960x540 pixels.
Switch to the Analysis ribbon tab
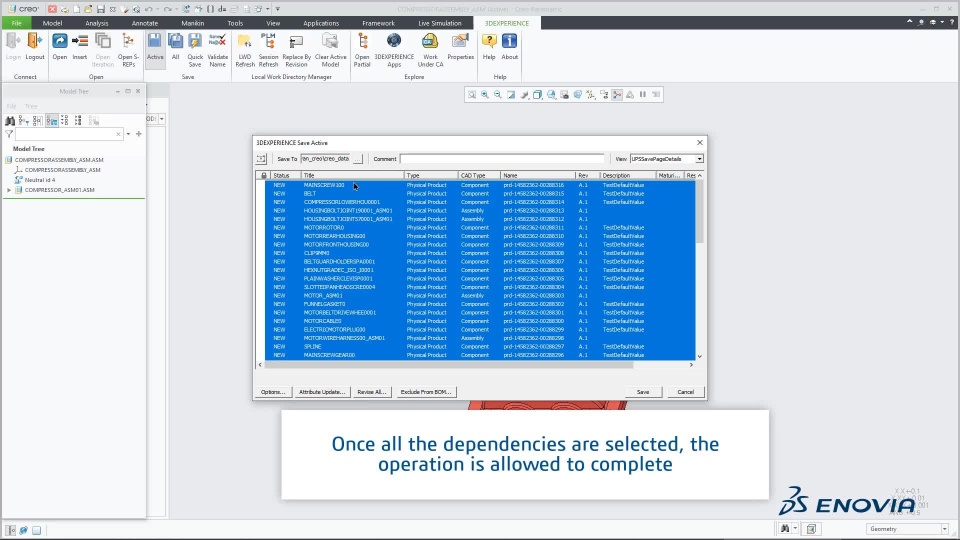pyautogui.click(x=97, y=23)
